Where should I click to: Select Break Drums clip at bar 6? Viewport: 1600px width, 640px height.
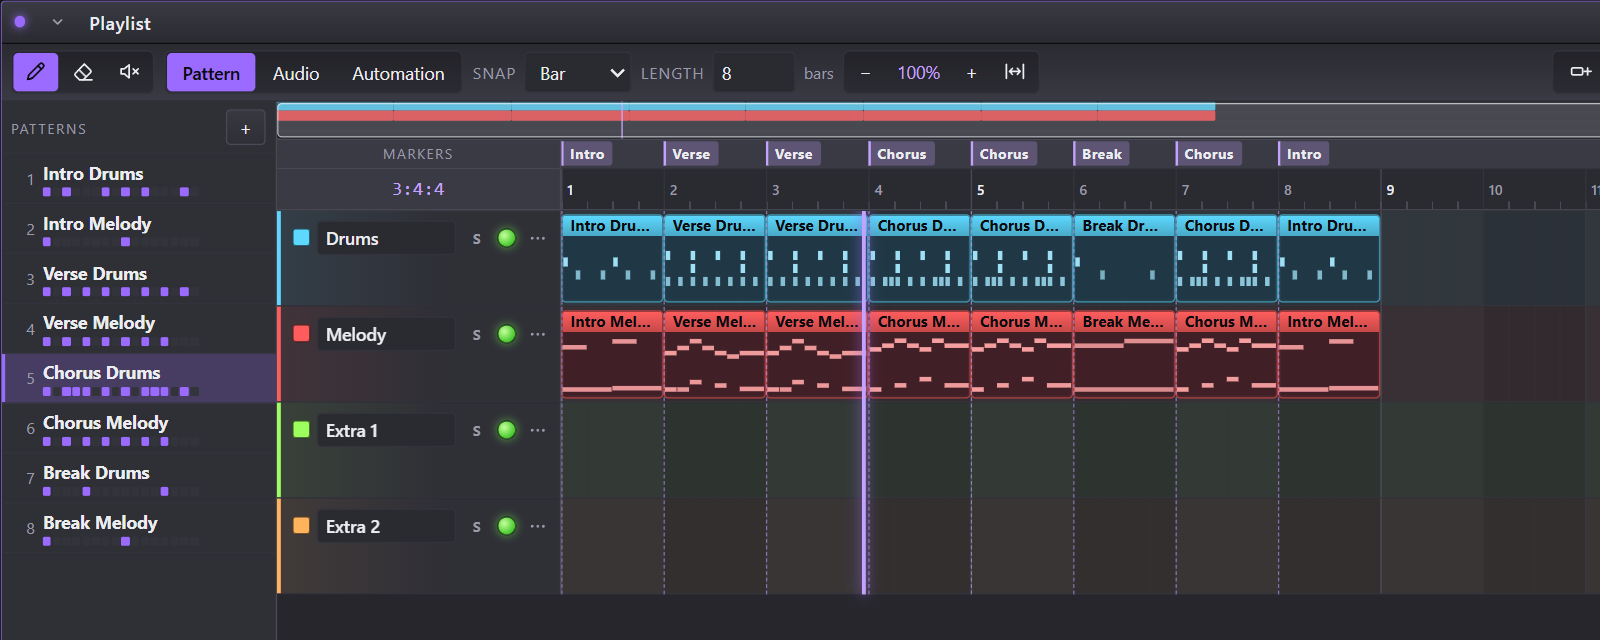click(x=1124, y=258)
